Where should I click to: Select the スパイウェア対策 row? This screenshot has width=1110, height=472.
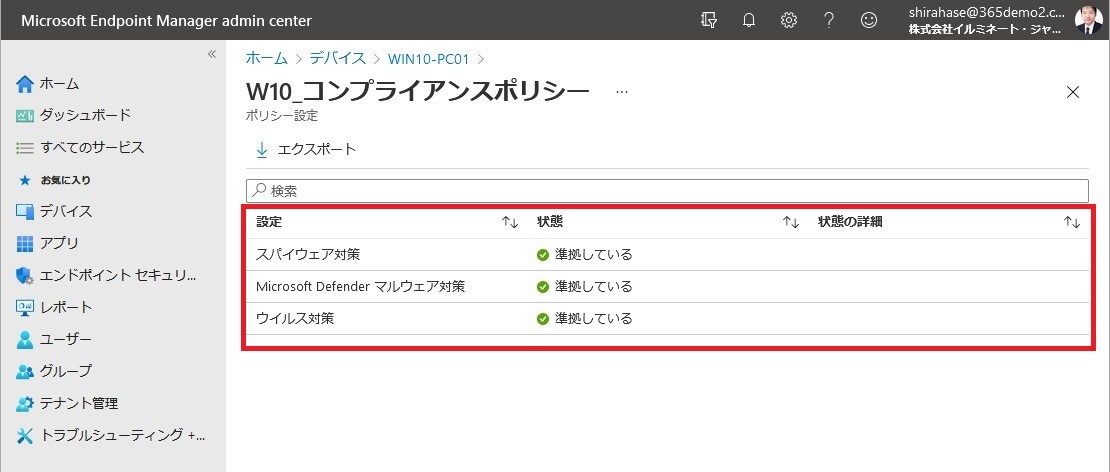667,255
